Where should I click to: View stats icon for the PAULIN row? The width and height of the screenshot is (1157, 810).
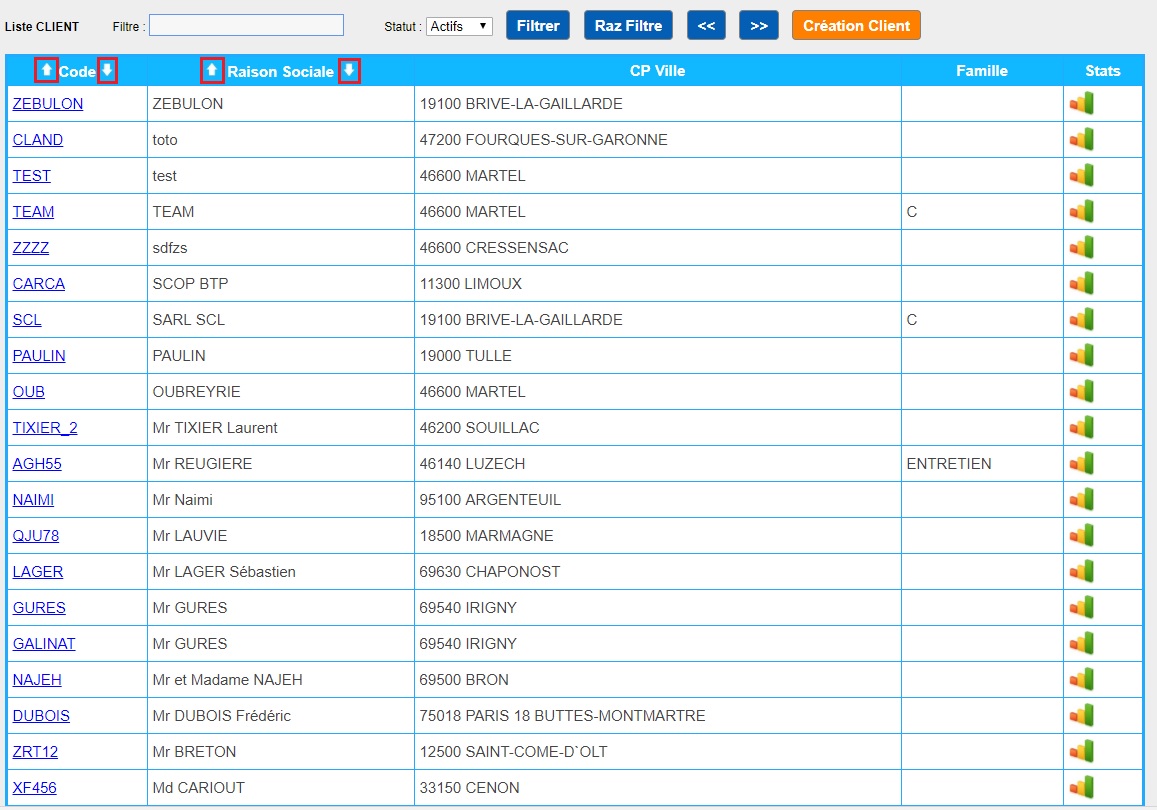[x=1081, y=356]
